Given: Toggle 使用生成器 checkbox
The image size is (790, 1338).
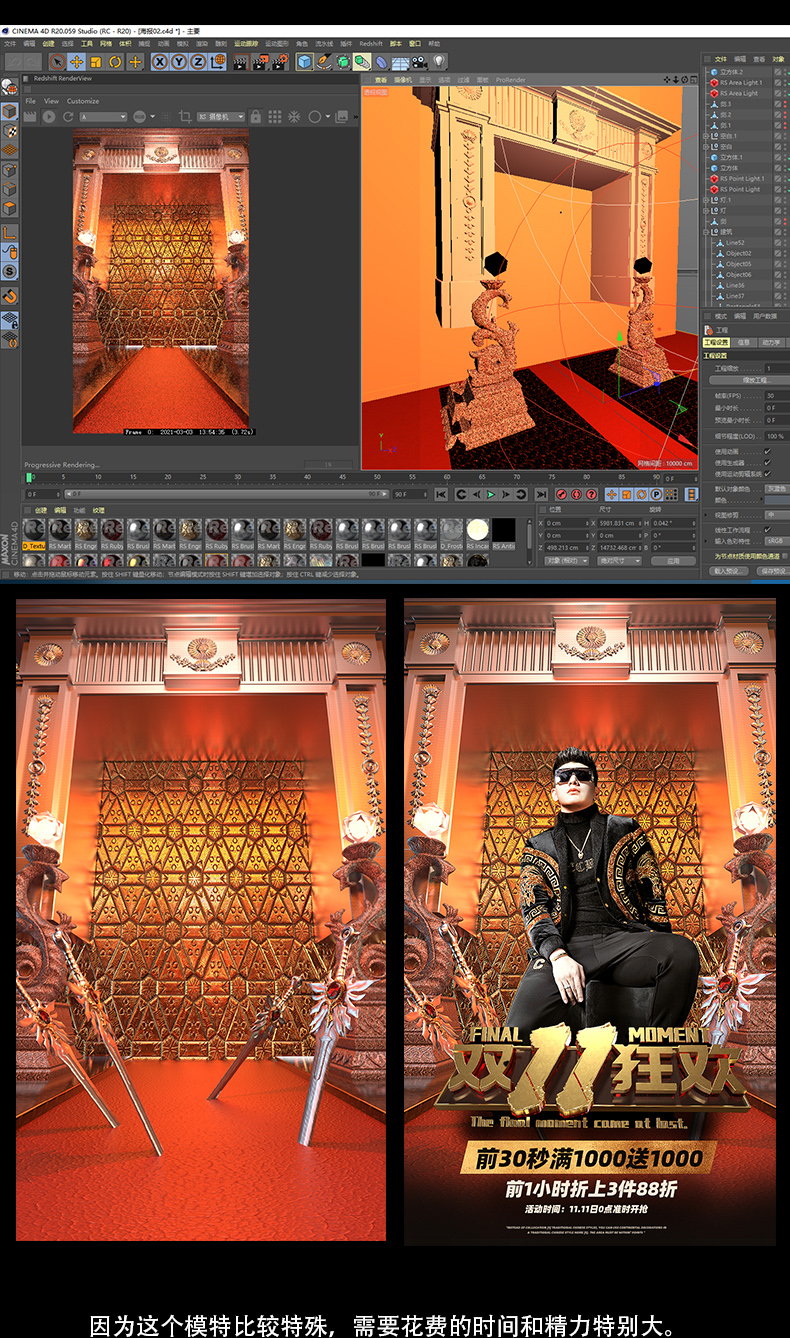Looking at the screenshot, I should tap(767, 462).
